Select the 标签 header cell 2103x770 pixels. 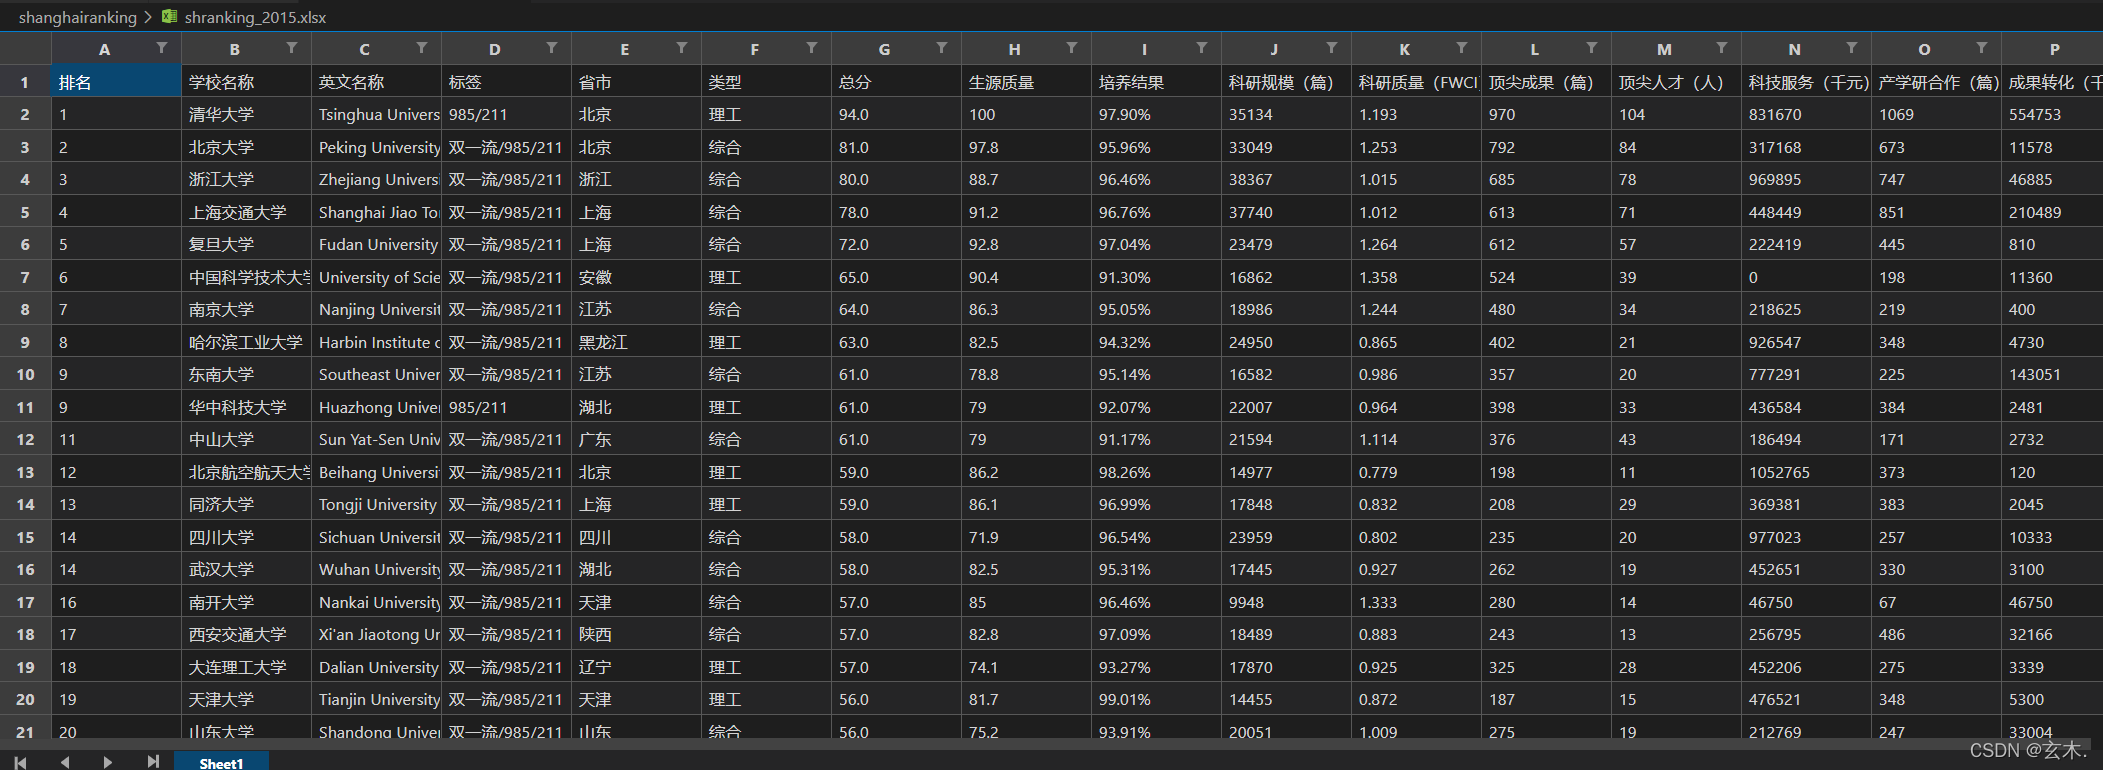(506, 82)
